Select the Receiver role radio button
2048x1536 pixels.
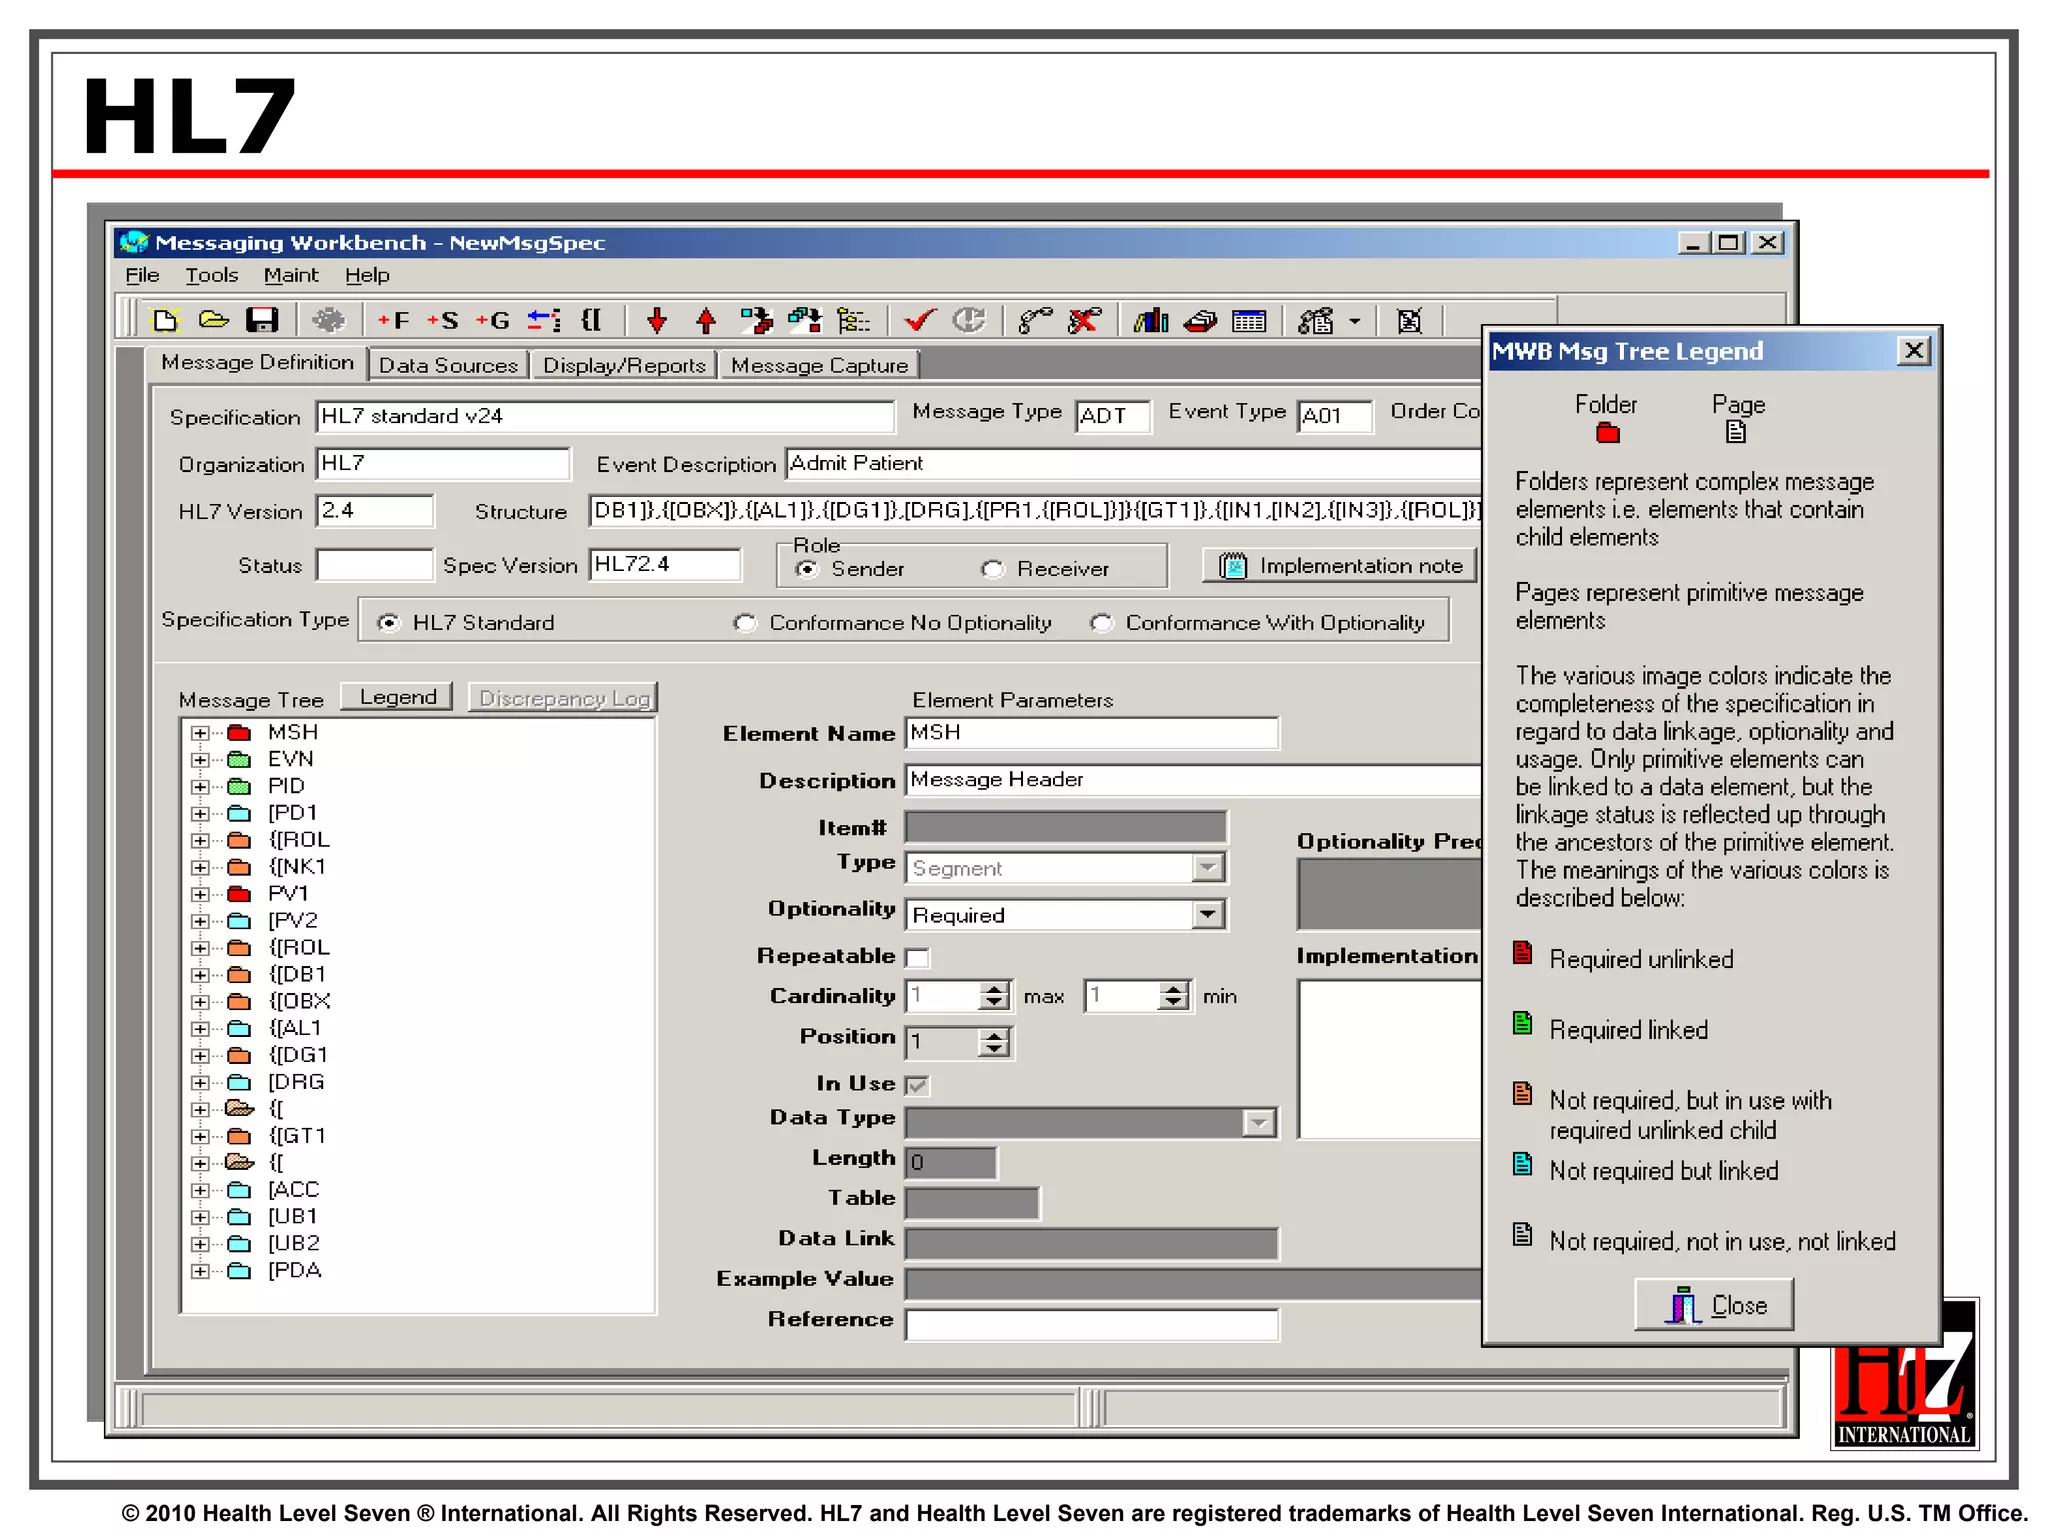[x=992, y=569]
